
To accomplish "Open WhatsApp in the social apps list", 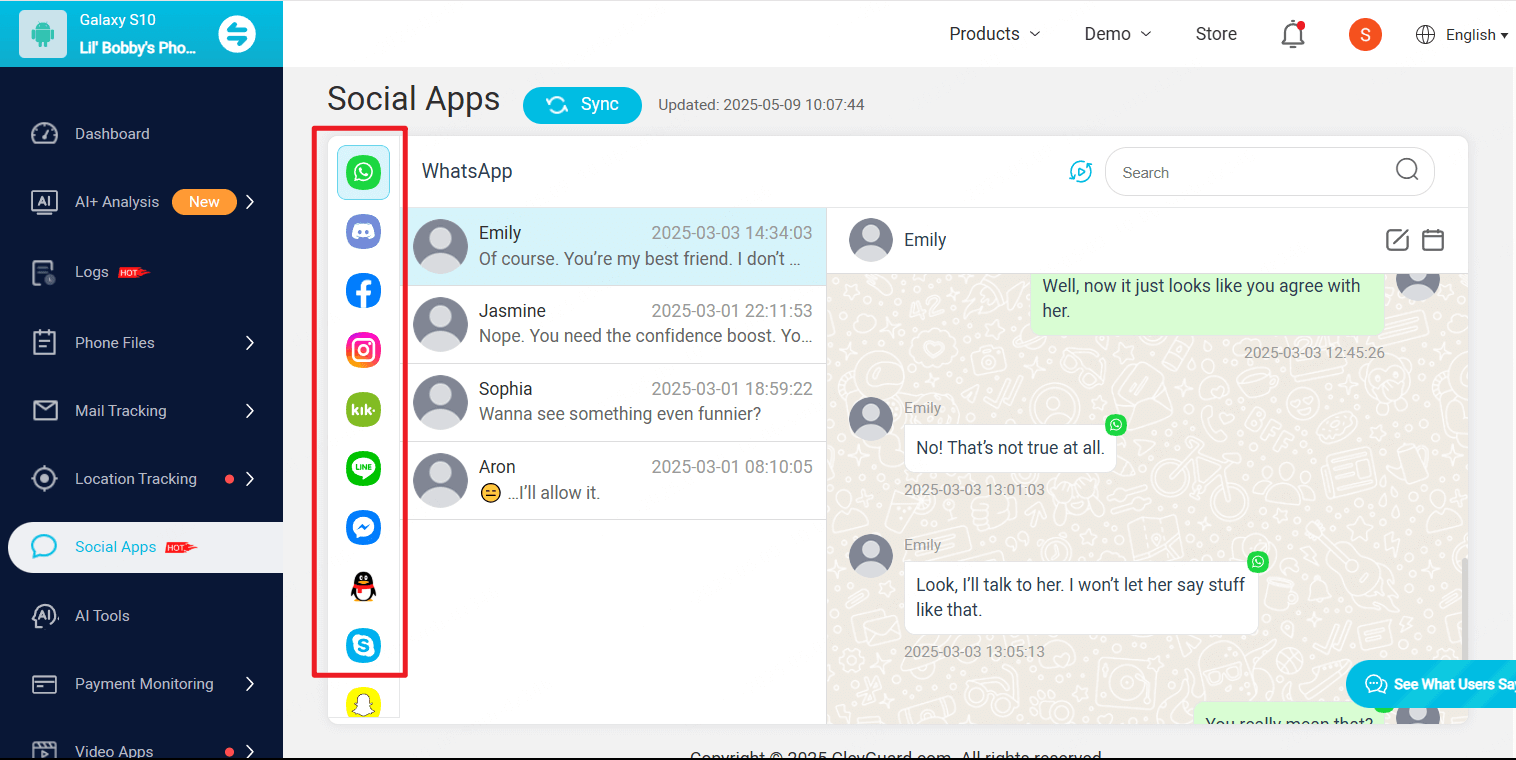I will (x=363, y=172).
